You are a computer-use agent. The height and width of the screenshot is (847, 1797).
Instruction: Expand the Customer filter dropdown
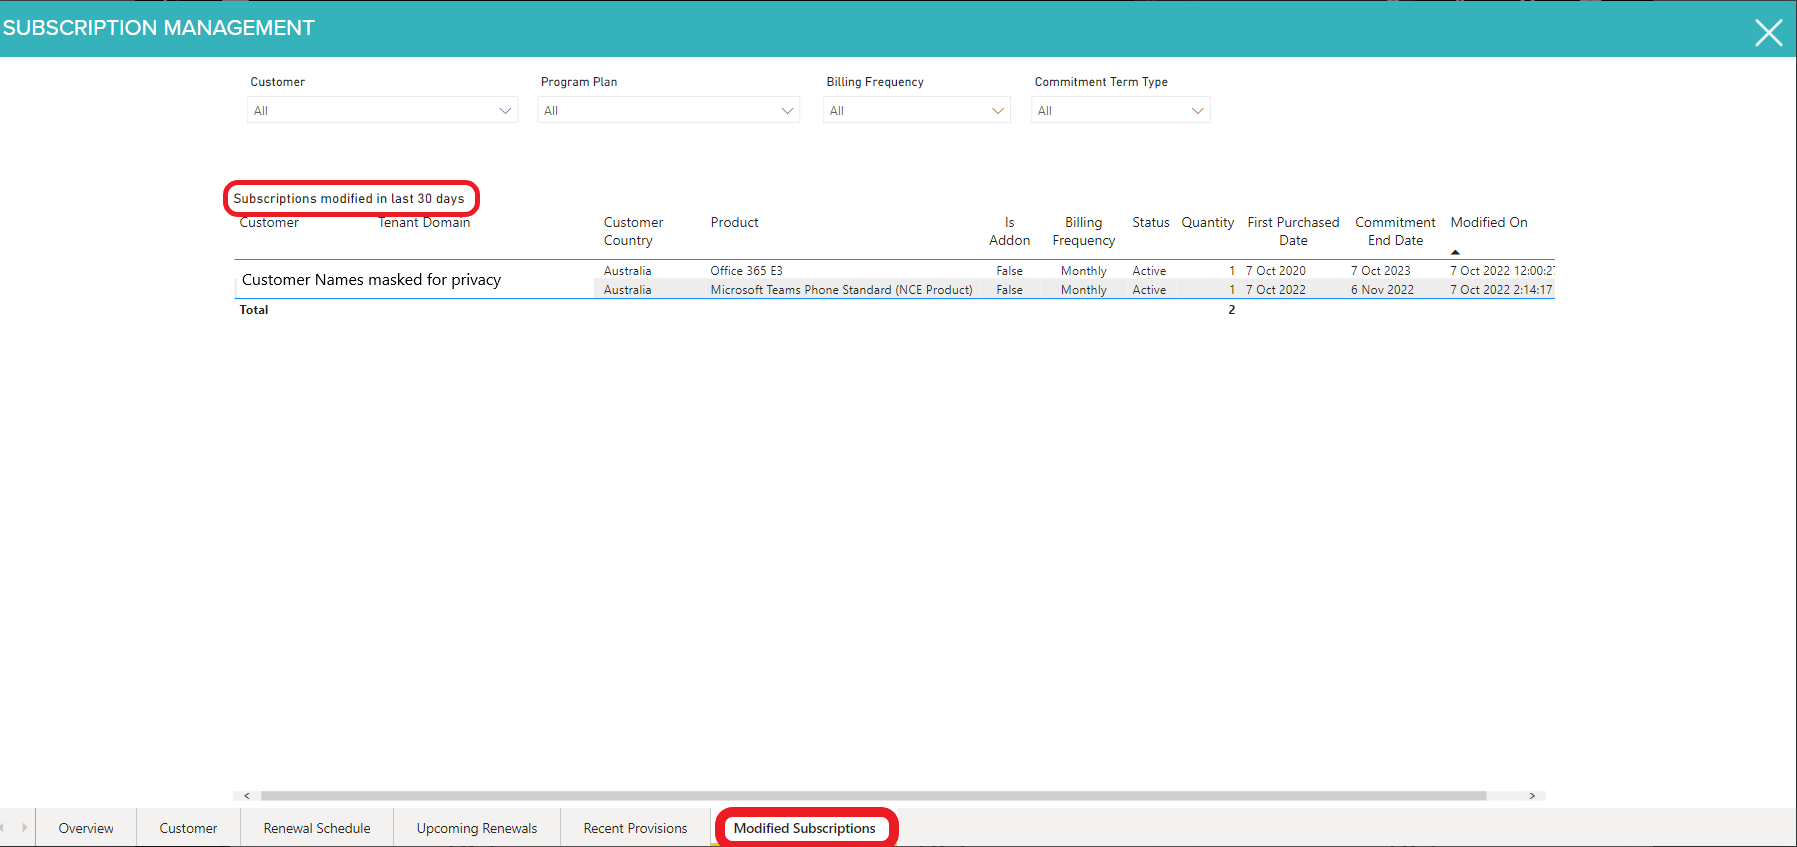(382, 110)
